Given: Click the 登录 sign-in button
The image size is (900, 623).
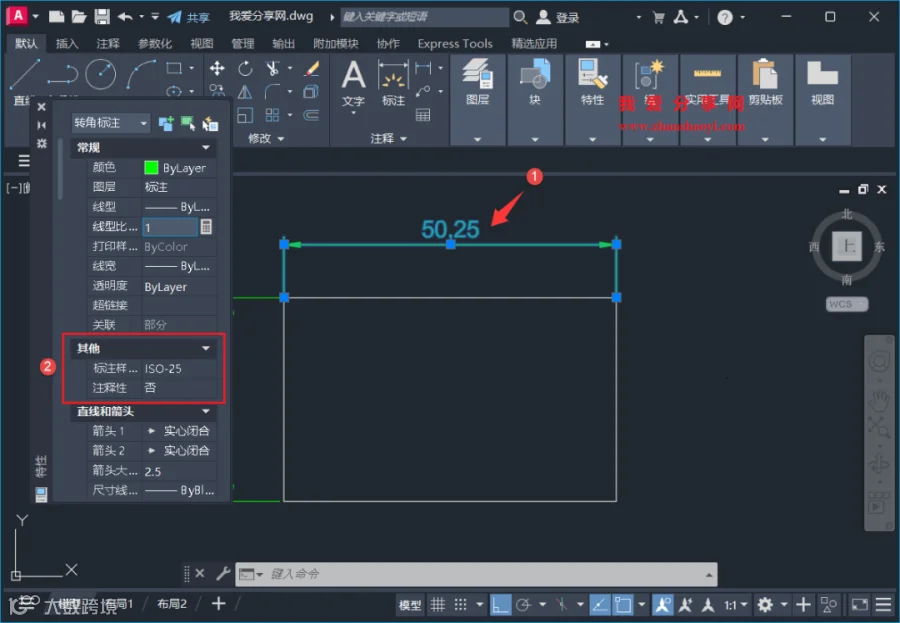Looking at the screenshot, I should pos(557,17).
